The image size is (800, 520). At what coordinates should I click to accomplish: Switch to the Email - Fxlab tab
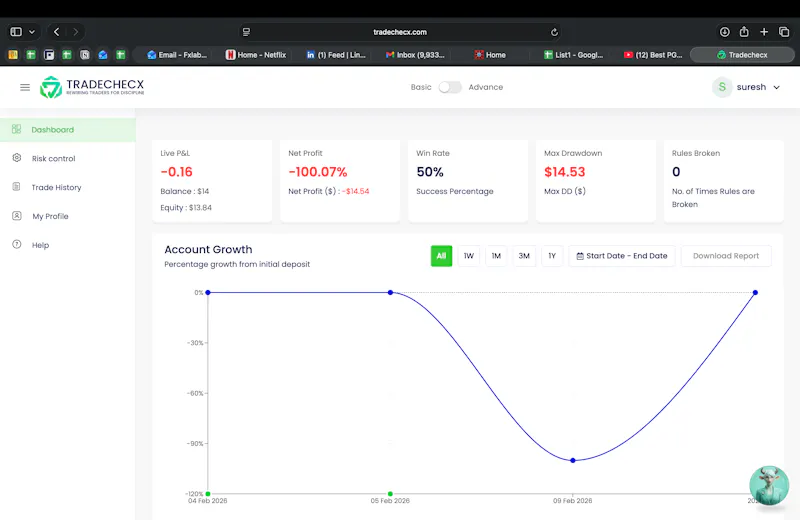177,55
